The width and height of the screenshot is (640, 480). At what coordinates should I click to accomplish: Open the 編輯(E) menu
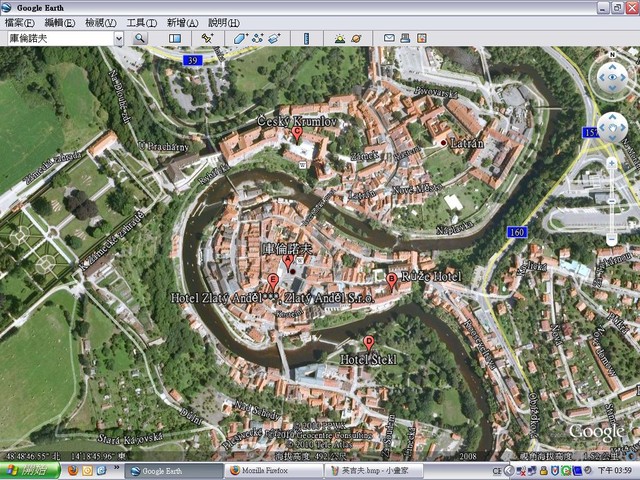pyautogui.click(x=60, y=23)
